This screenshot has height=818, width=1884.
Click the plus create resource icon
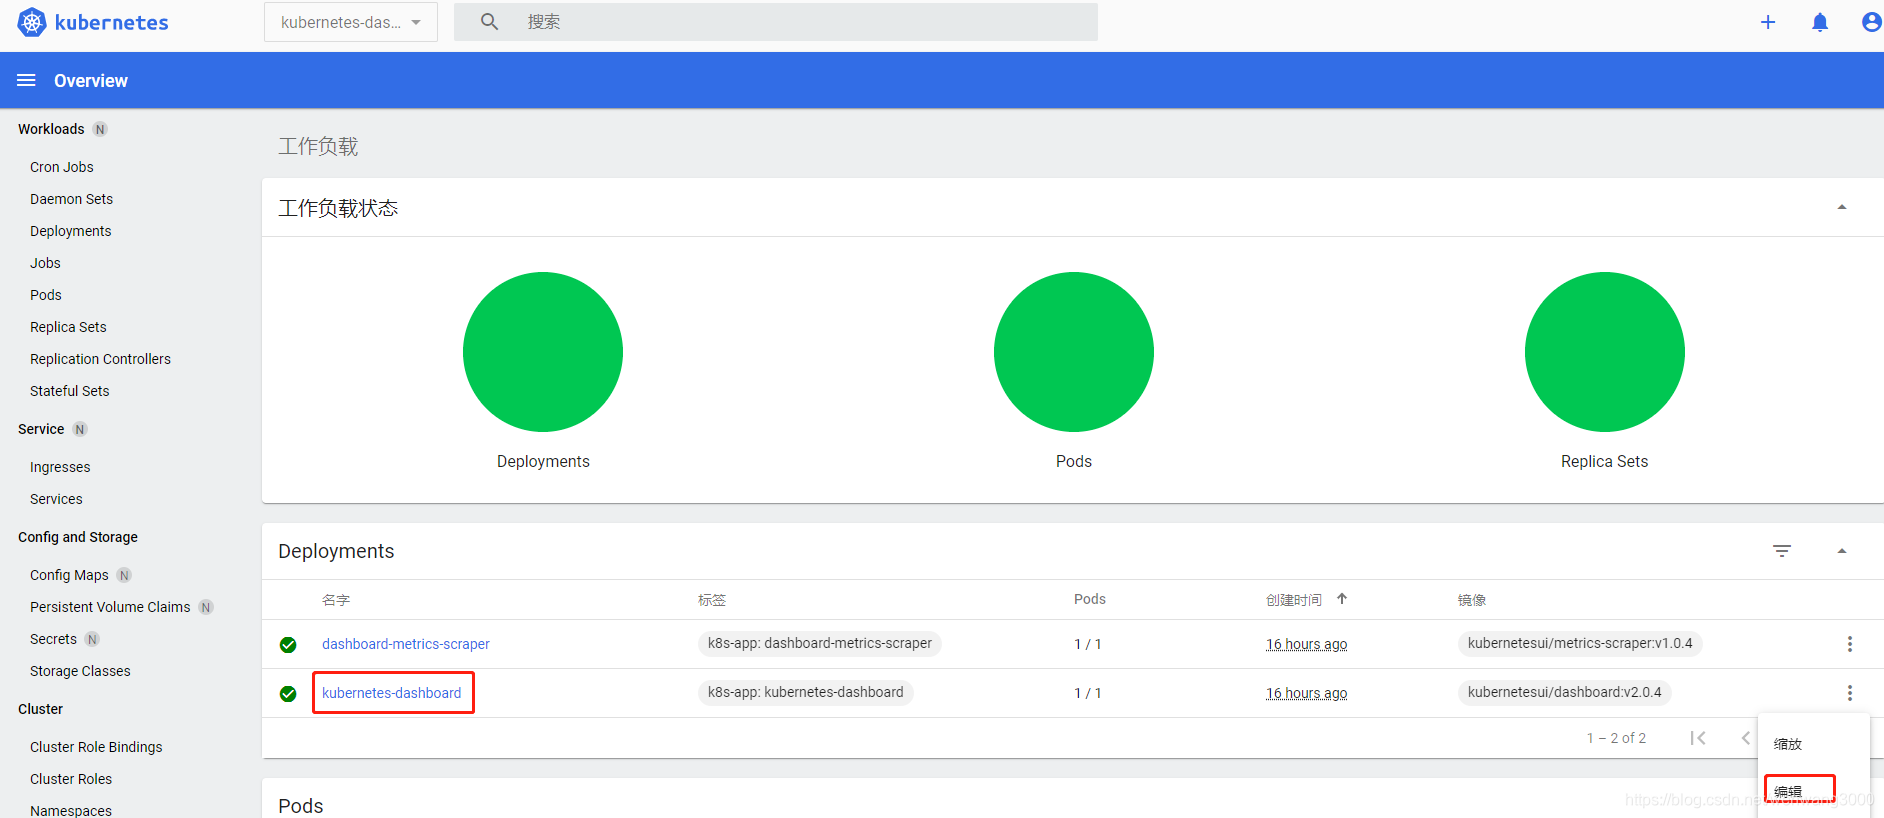(x=1768, y=22)
